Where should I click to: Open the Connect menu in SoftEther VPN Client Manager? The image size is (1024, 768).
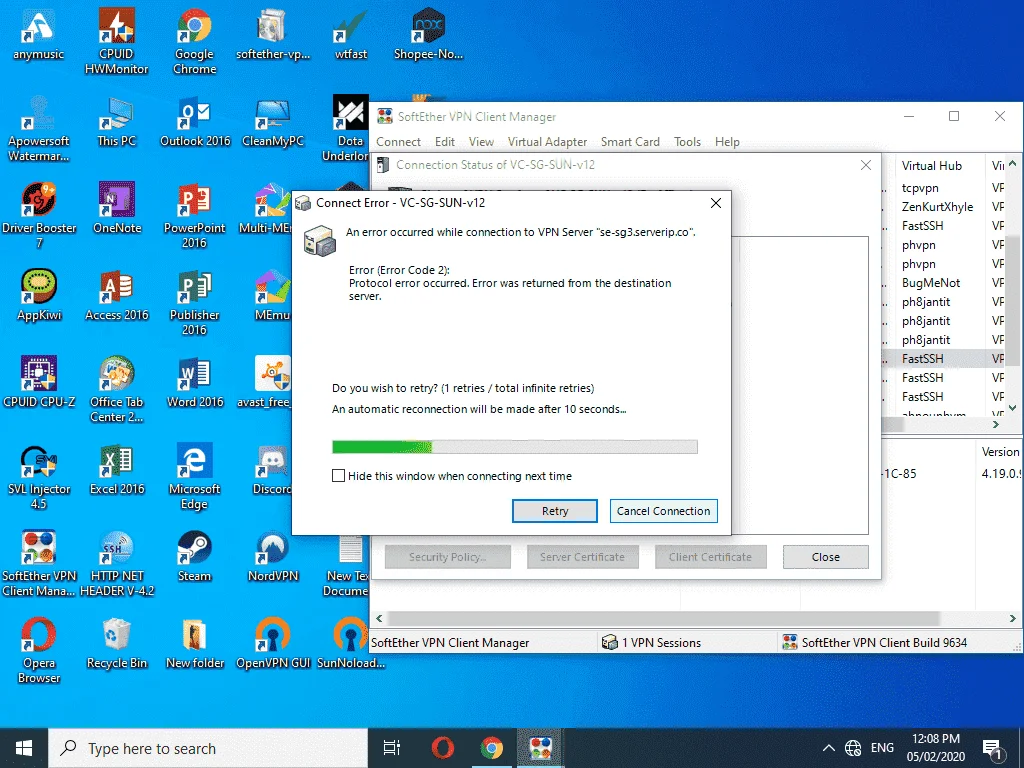pyautogui.click(x=398, y=142)
